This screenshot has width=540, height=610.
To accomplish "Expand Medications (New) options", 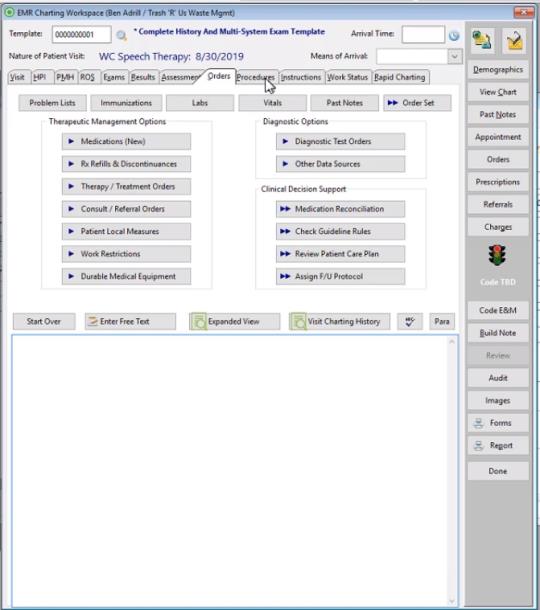I will click(126, 141).
